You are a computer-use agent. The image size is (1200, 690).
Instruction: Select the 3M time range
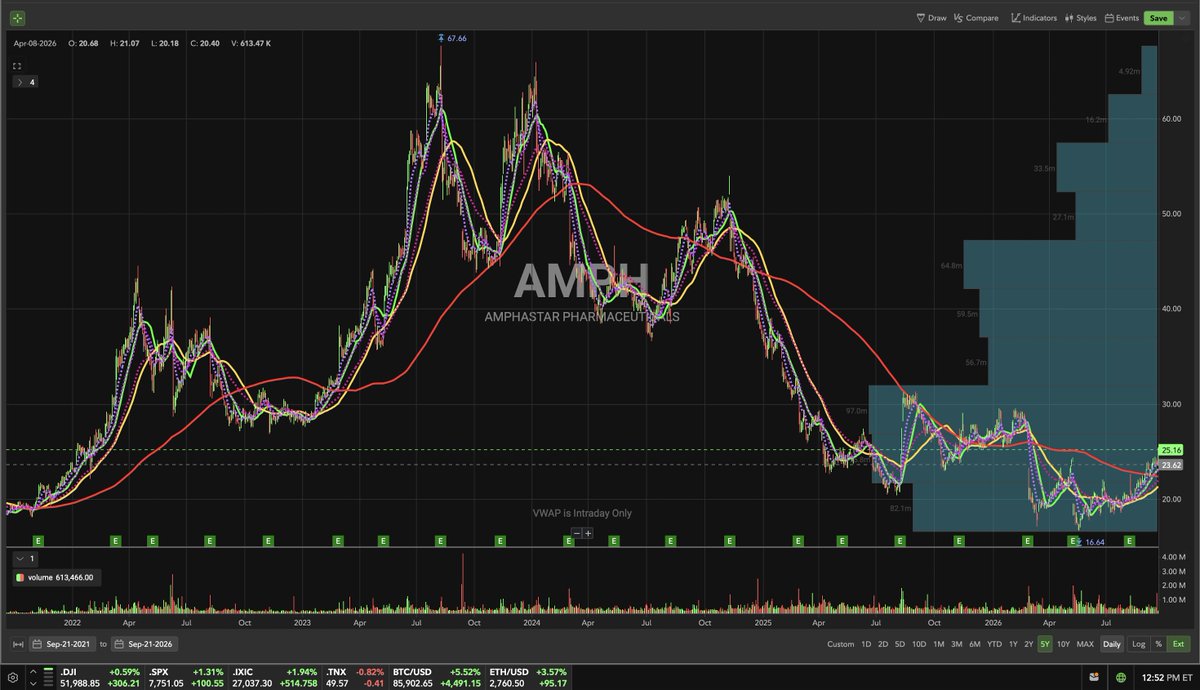pyautogui.click(x=956, y=644)
